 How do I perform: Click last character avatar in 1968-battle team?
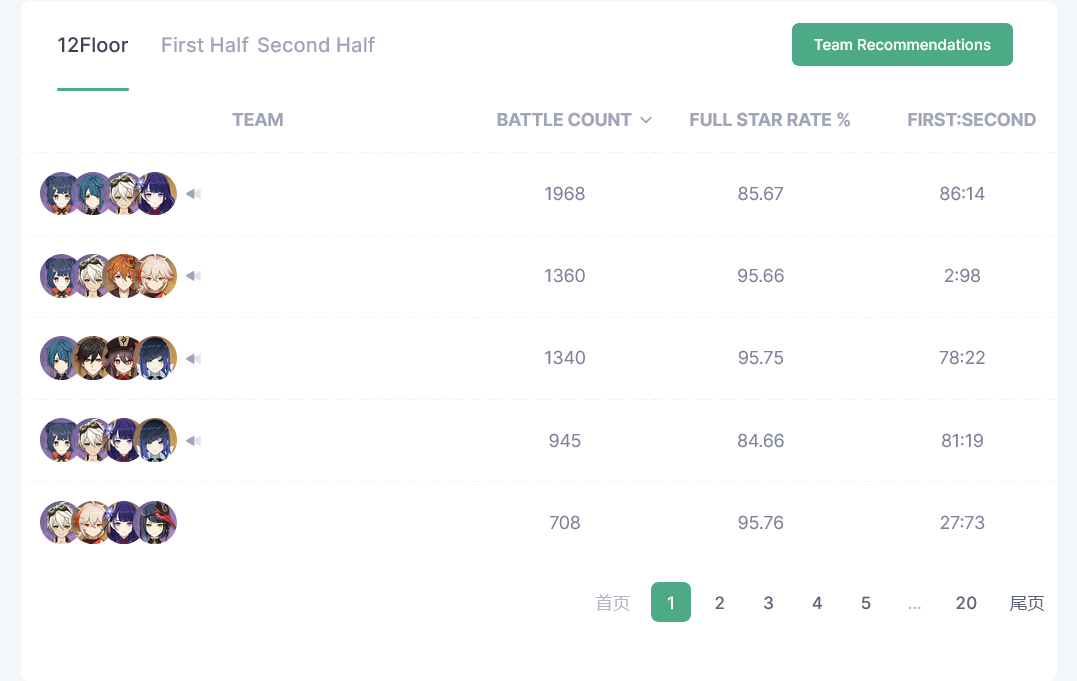click(157, 194)
